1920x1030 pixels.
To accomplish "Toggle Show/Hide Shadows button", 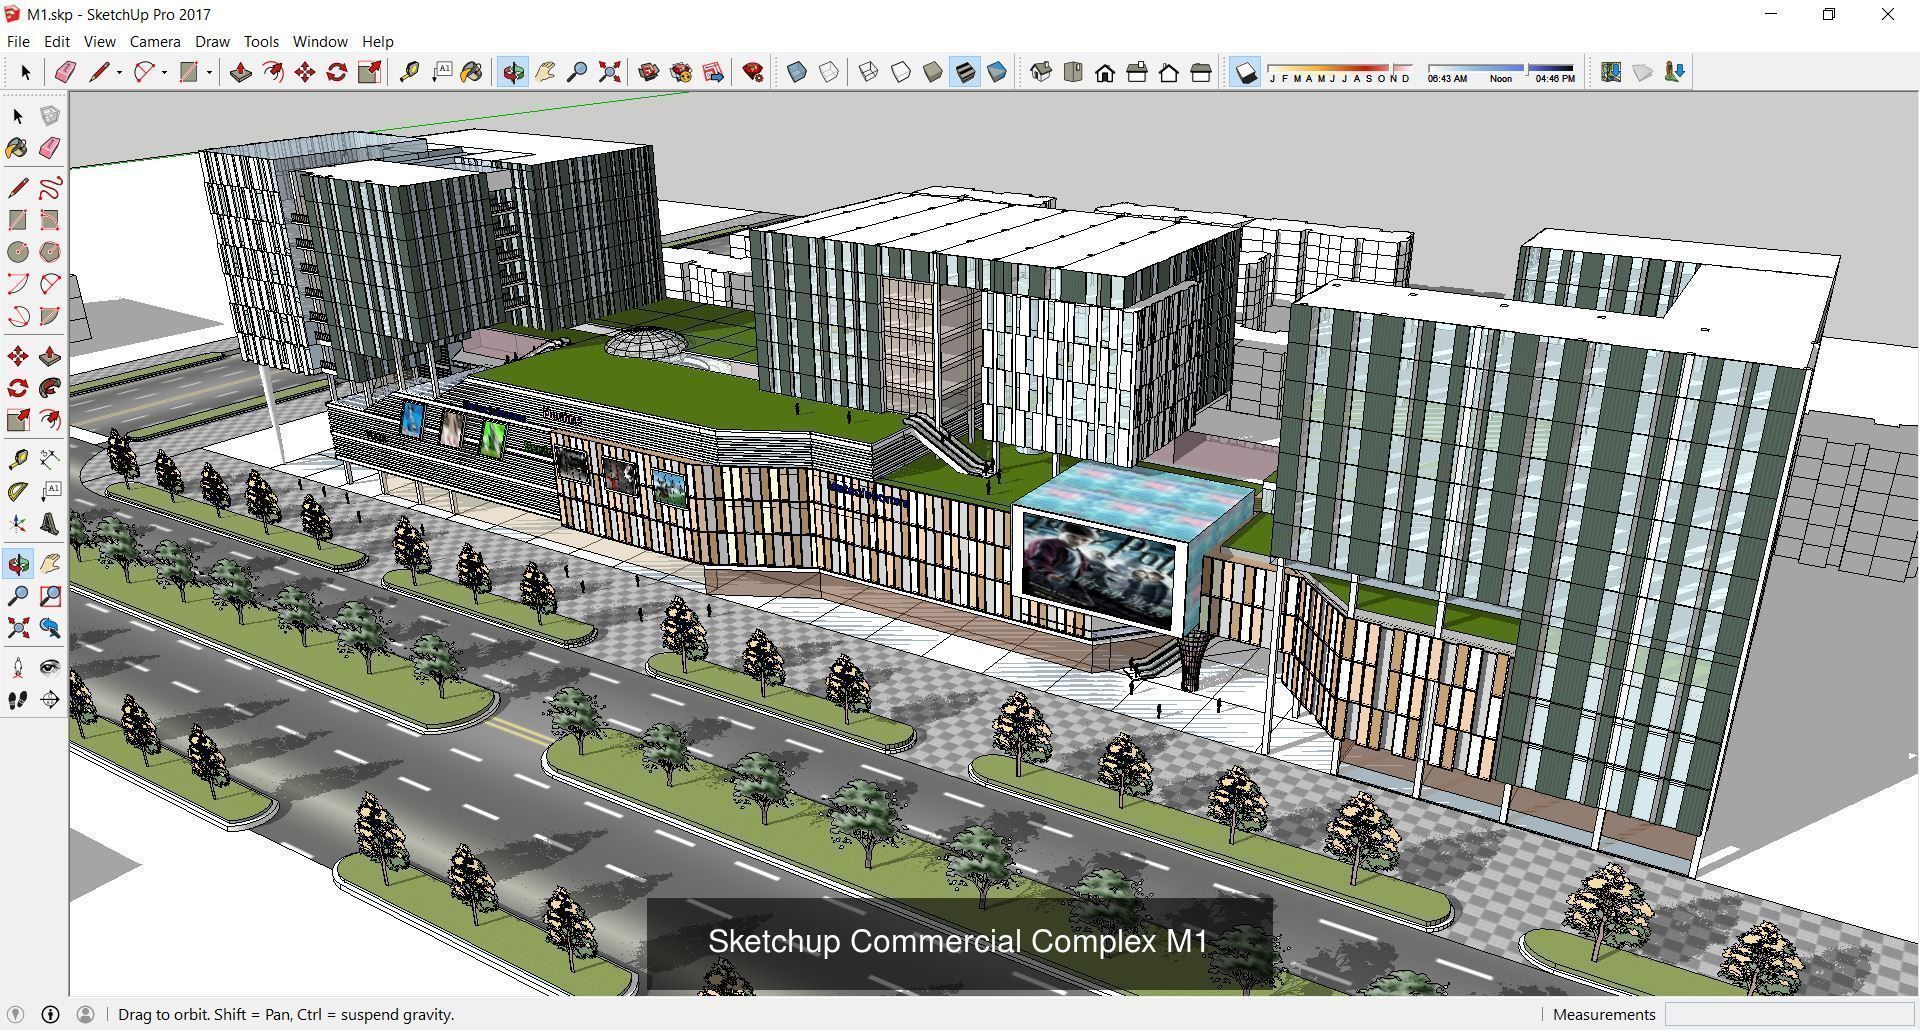I will 1245,72.
